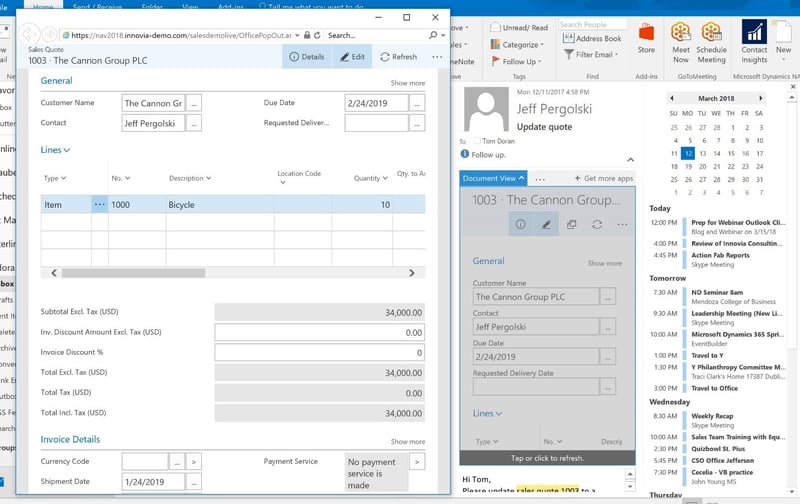Click Show more in Invoice Details section
The image size is (800, 504).
tap(408, 441)
